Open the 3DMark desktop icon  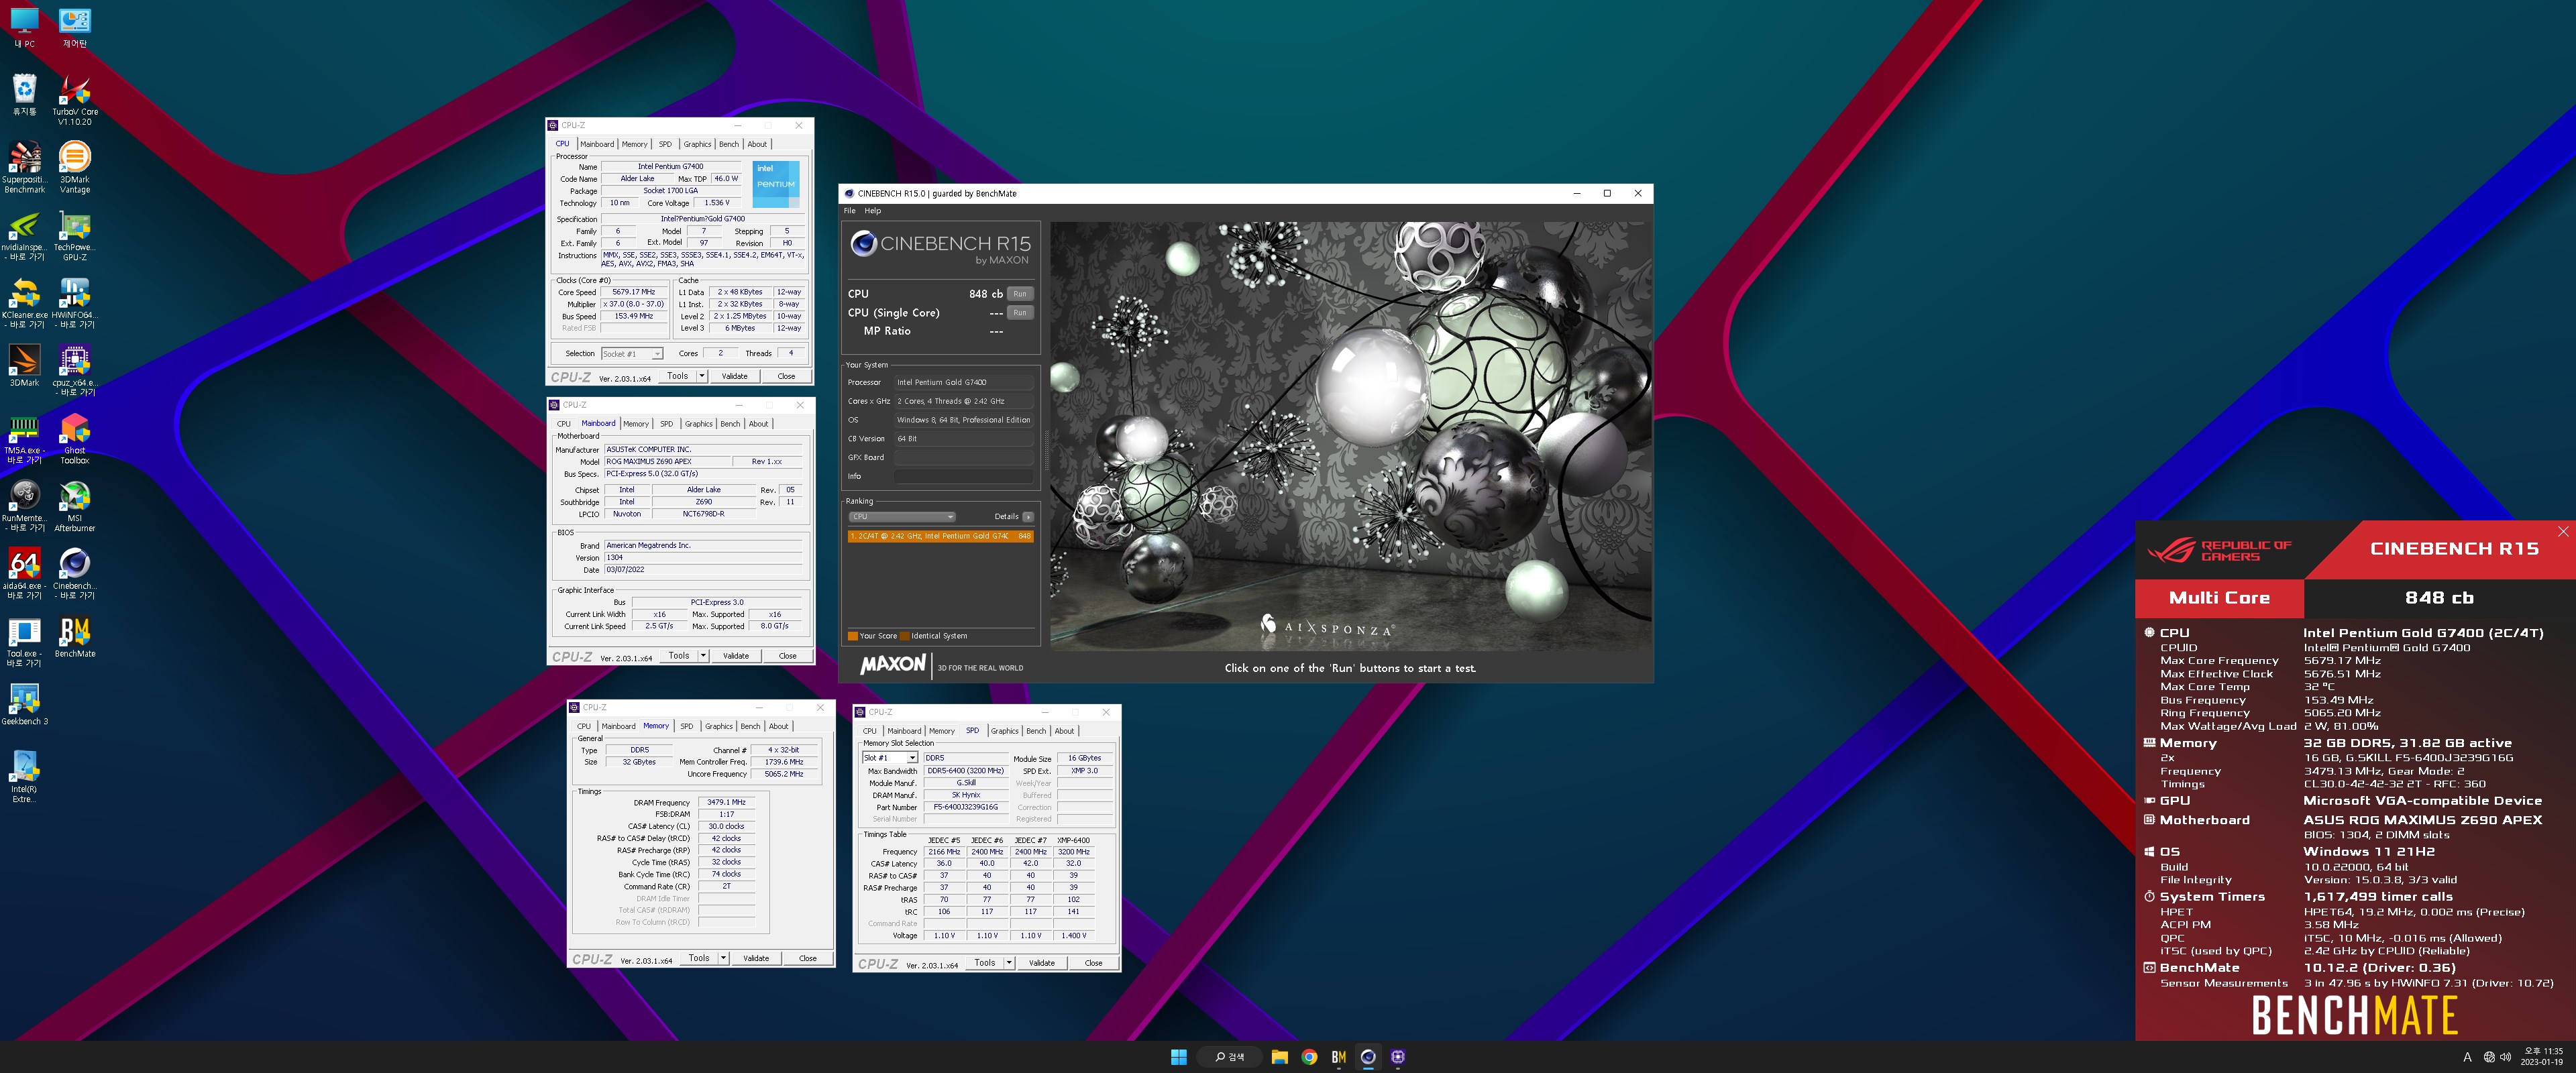coord(25,365)
